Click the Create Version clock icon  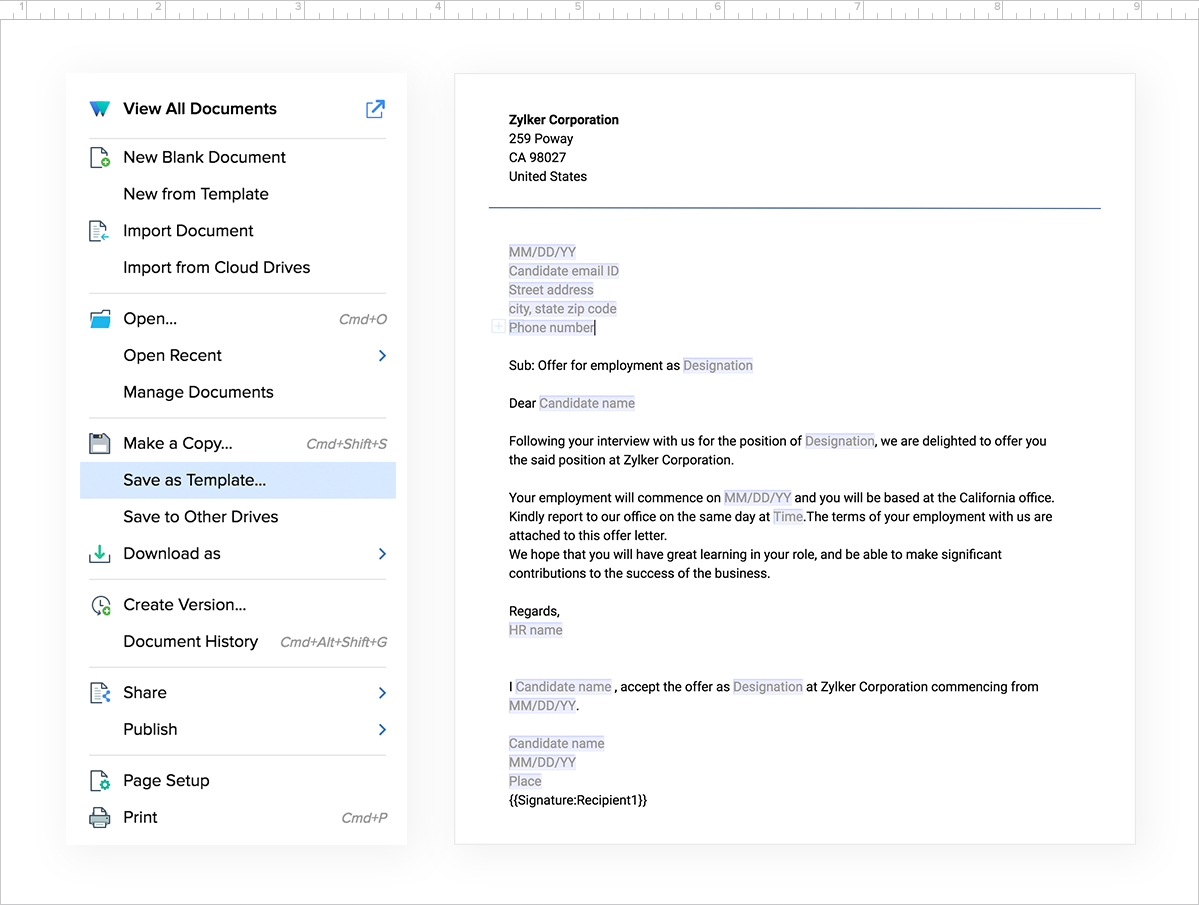(x=100, y=605)
